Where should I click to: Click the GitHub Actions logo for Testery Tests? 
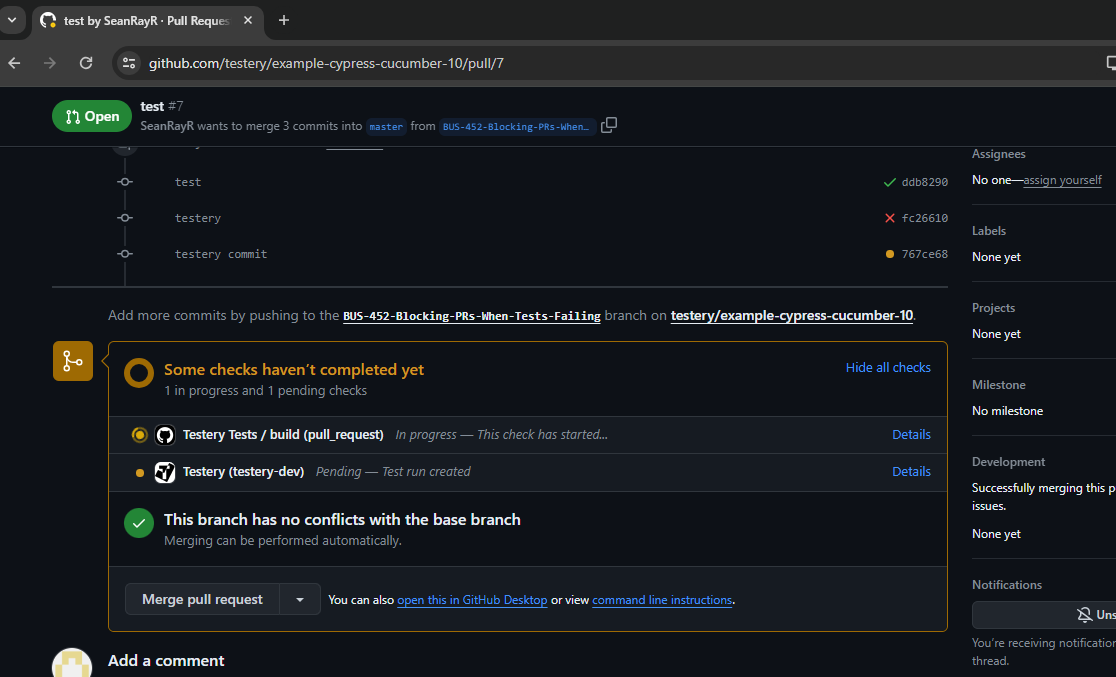click(165, 435)
